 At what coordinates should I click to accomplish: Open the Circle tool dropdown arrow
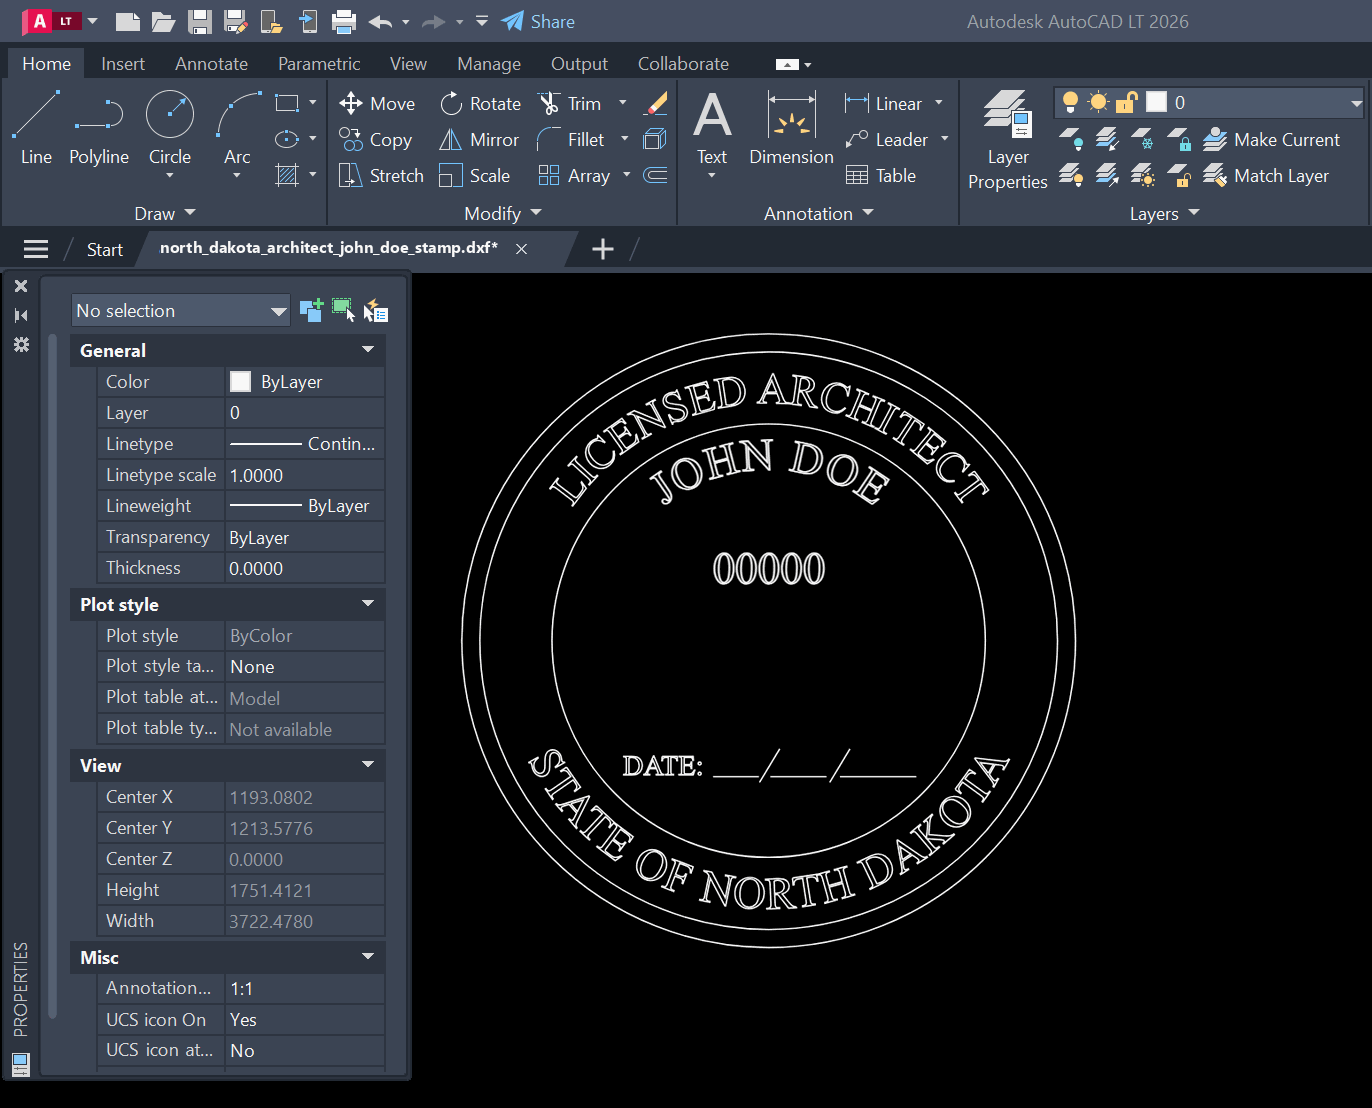[x=170, y=176]
